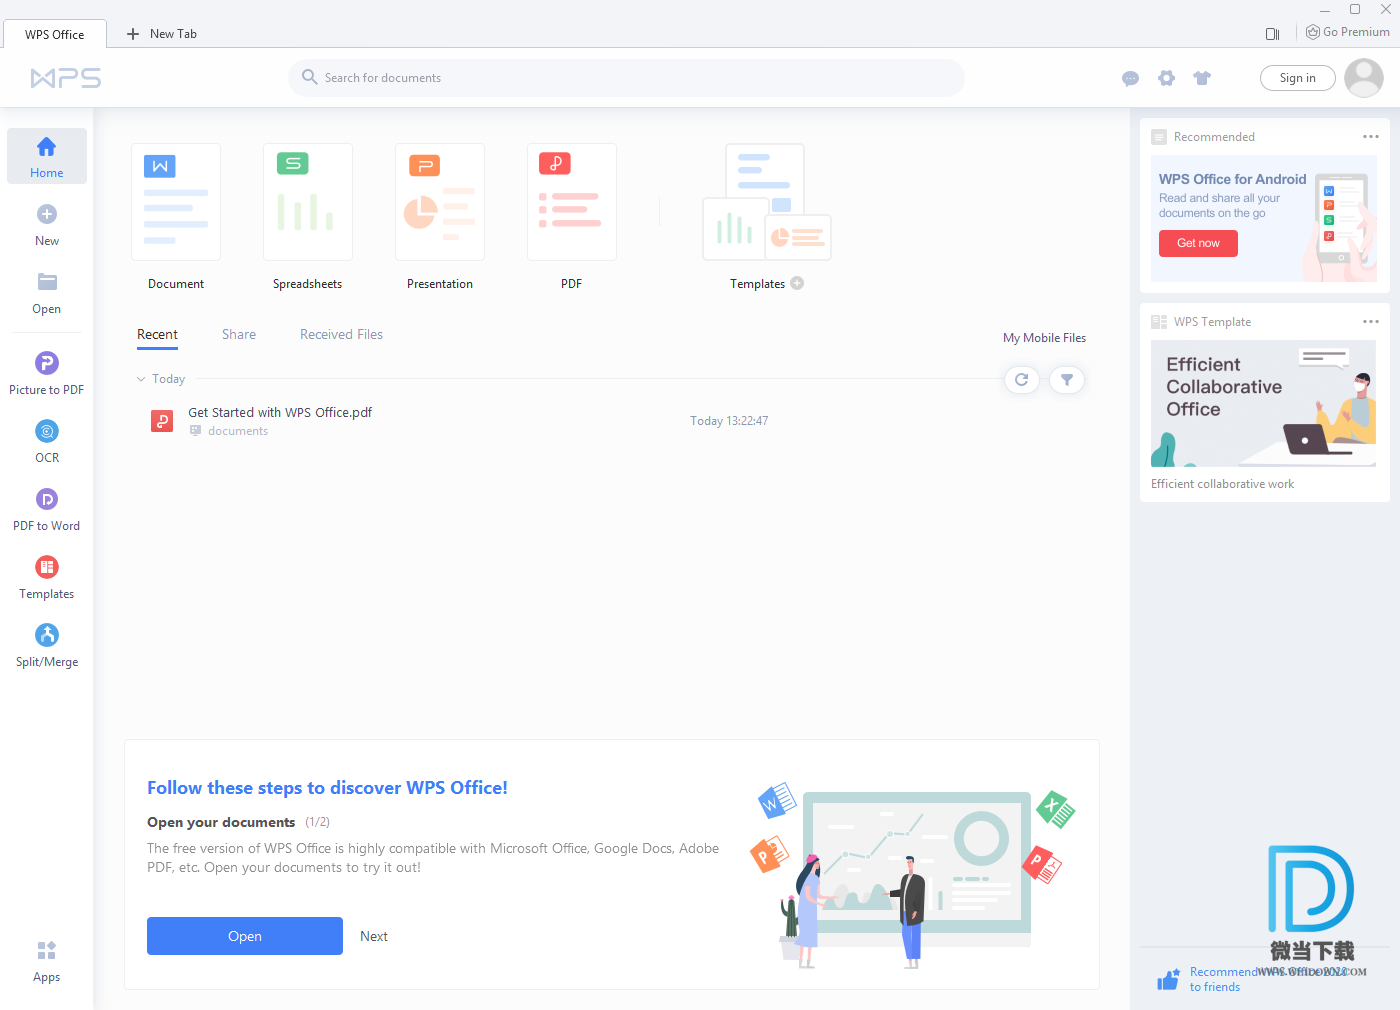Click the chat message icon in header
The image size is (1400, 1010).
tap(1130, 78)
